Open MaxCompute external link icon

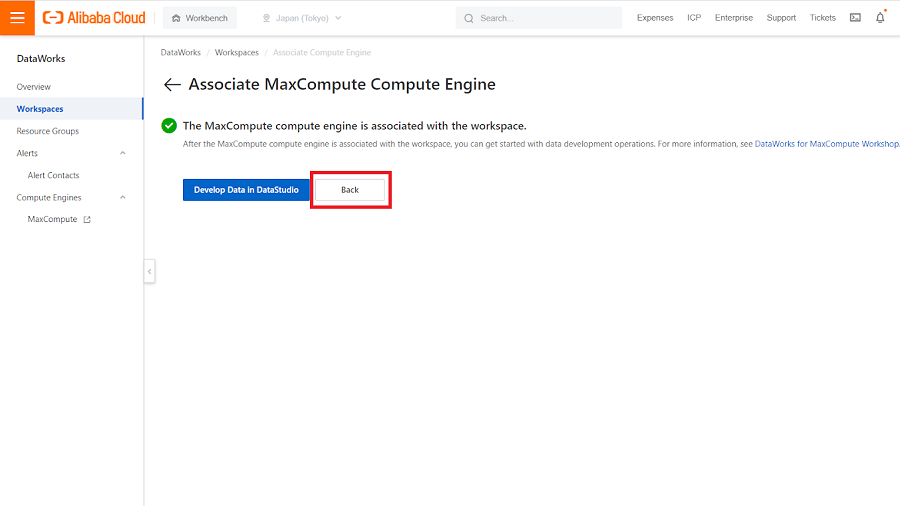click(x=87, y=220)
